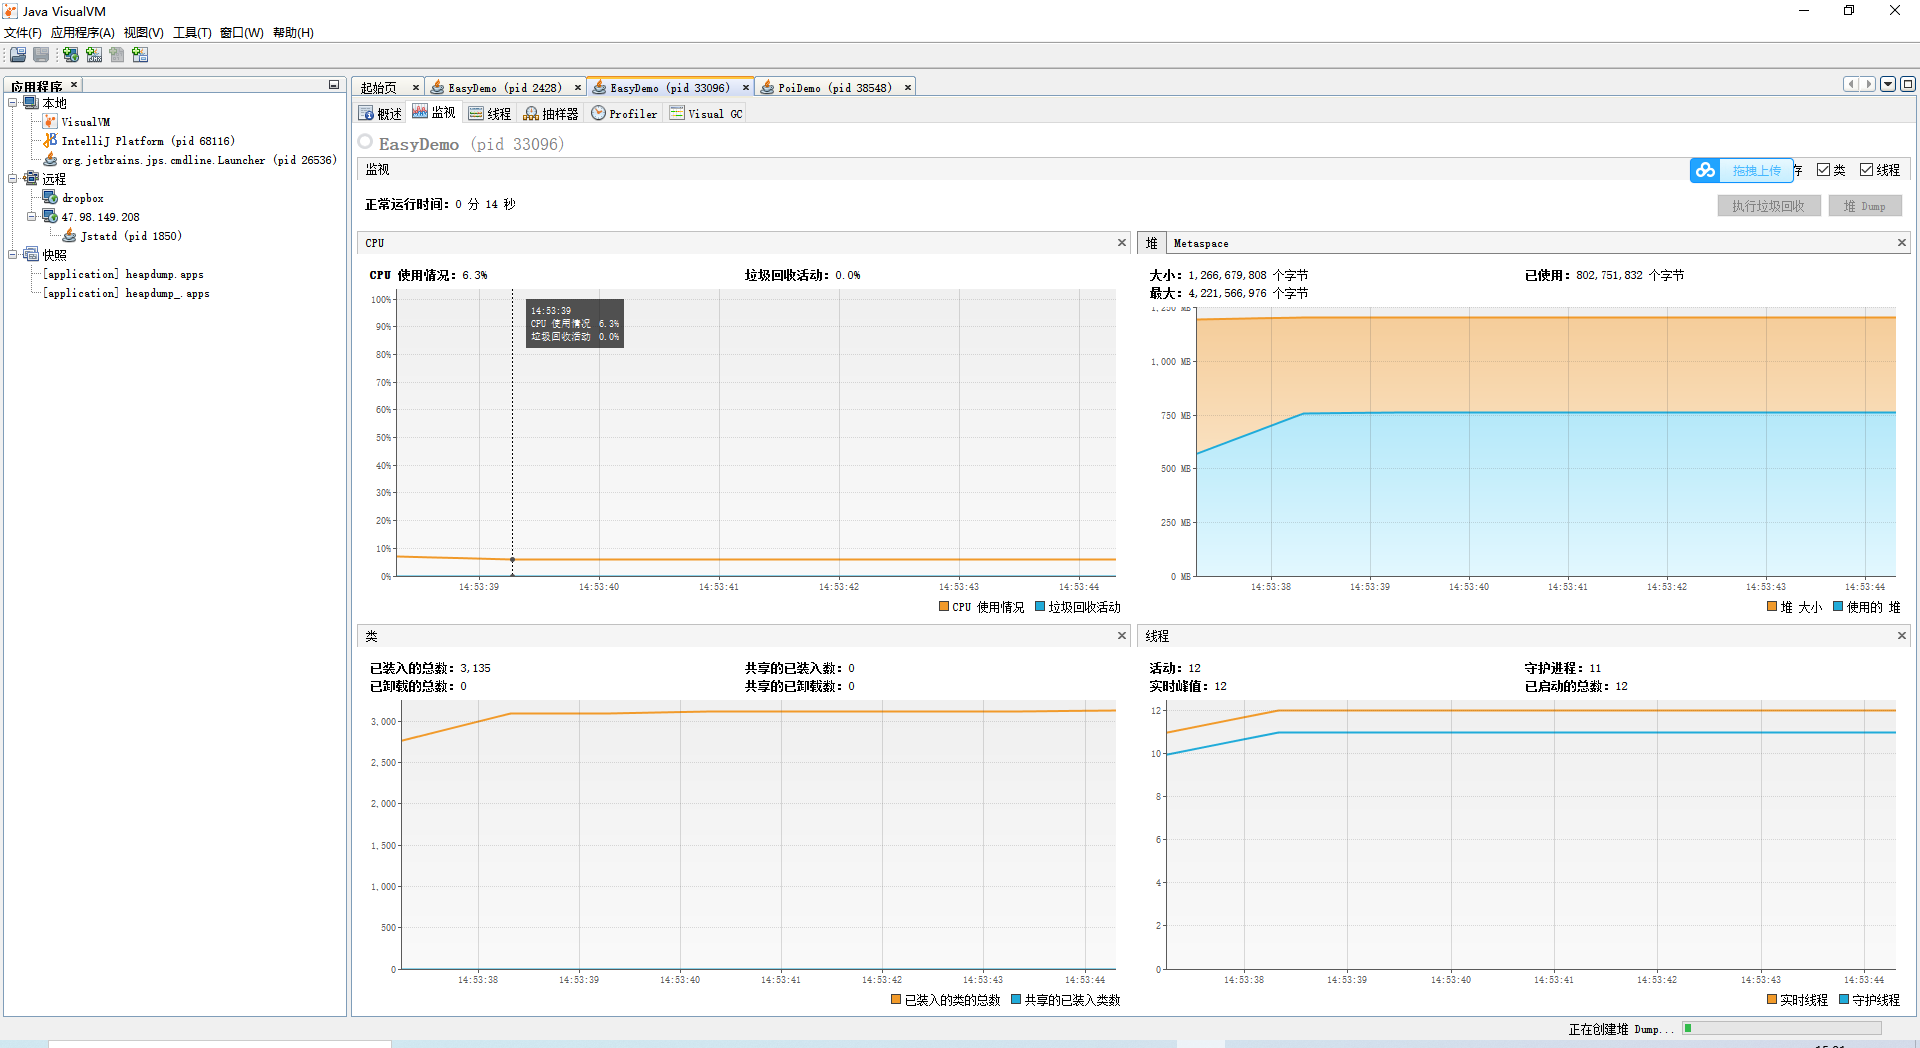The width and height of the screenshot is (1920, 1048).
Task: Open the document list dropdown arrow
Action: click(1888, 85)
